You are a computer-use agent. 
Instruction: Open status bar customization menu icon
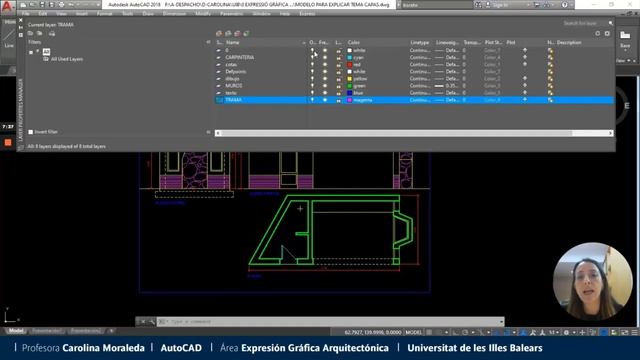[635, 332]
